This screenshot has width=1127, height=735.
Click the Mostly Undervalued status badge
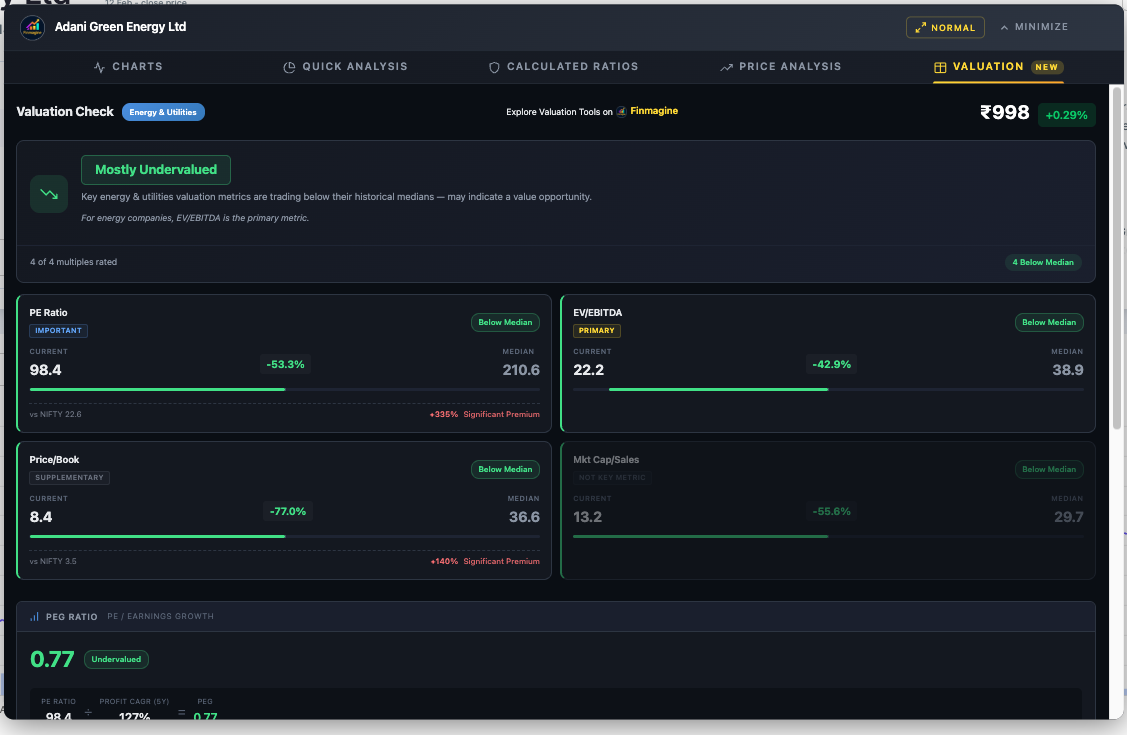click(155, 170)
